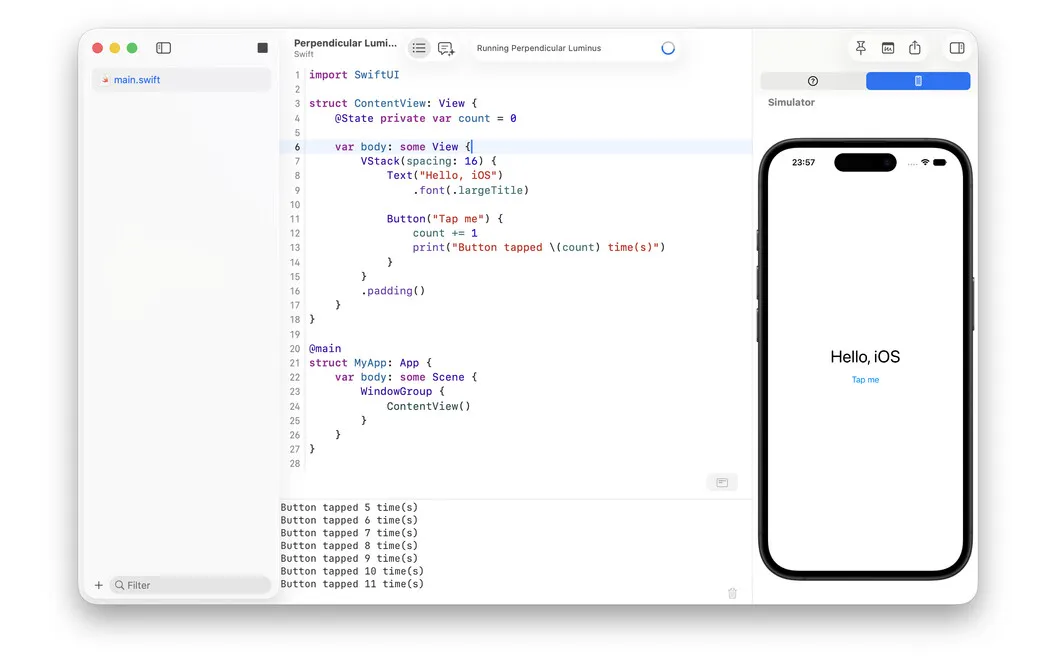Click the ".font(.largeTitle)" modifier line
Viewport: 1056px width, 660px height.
click(471, 191)
